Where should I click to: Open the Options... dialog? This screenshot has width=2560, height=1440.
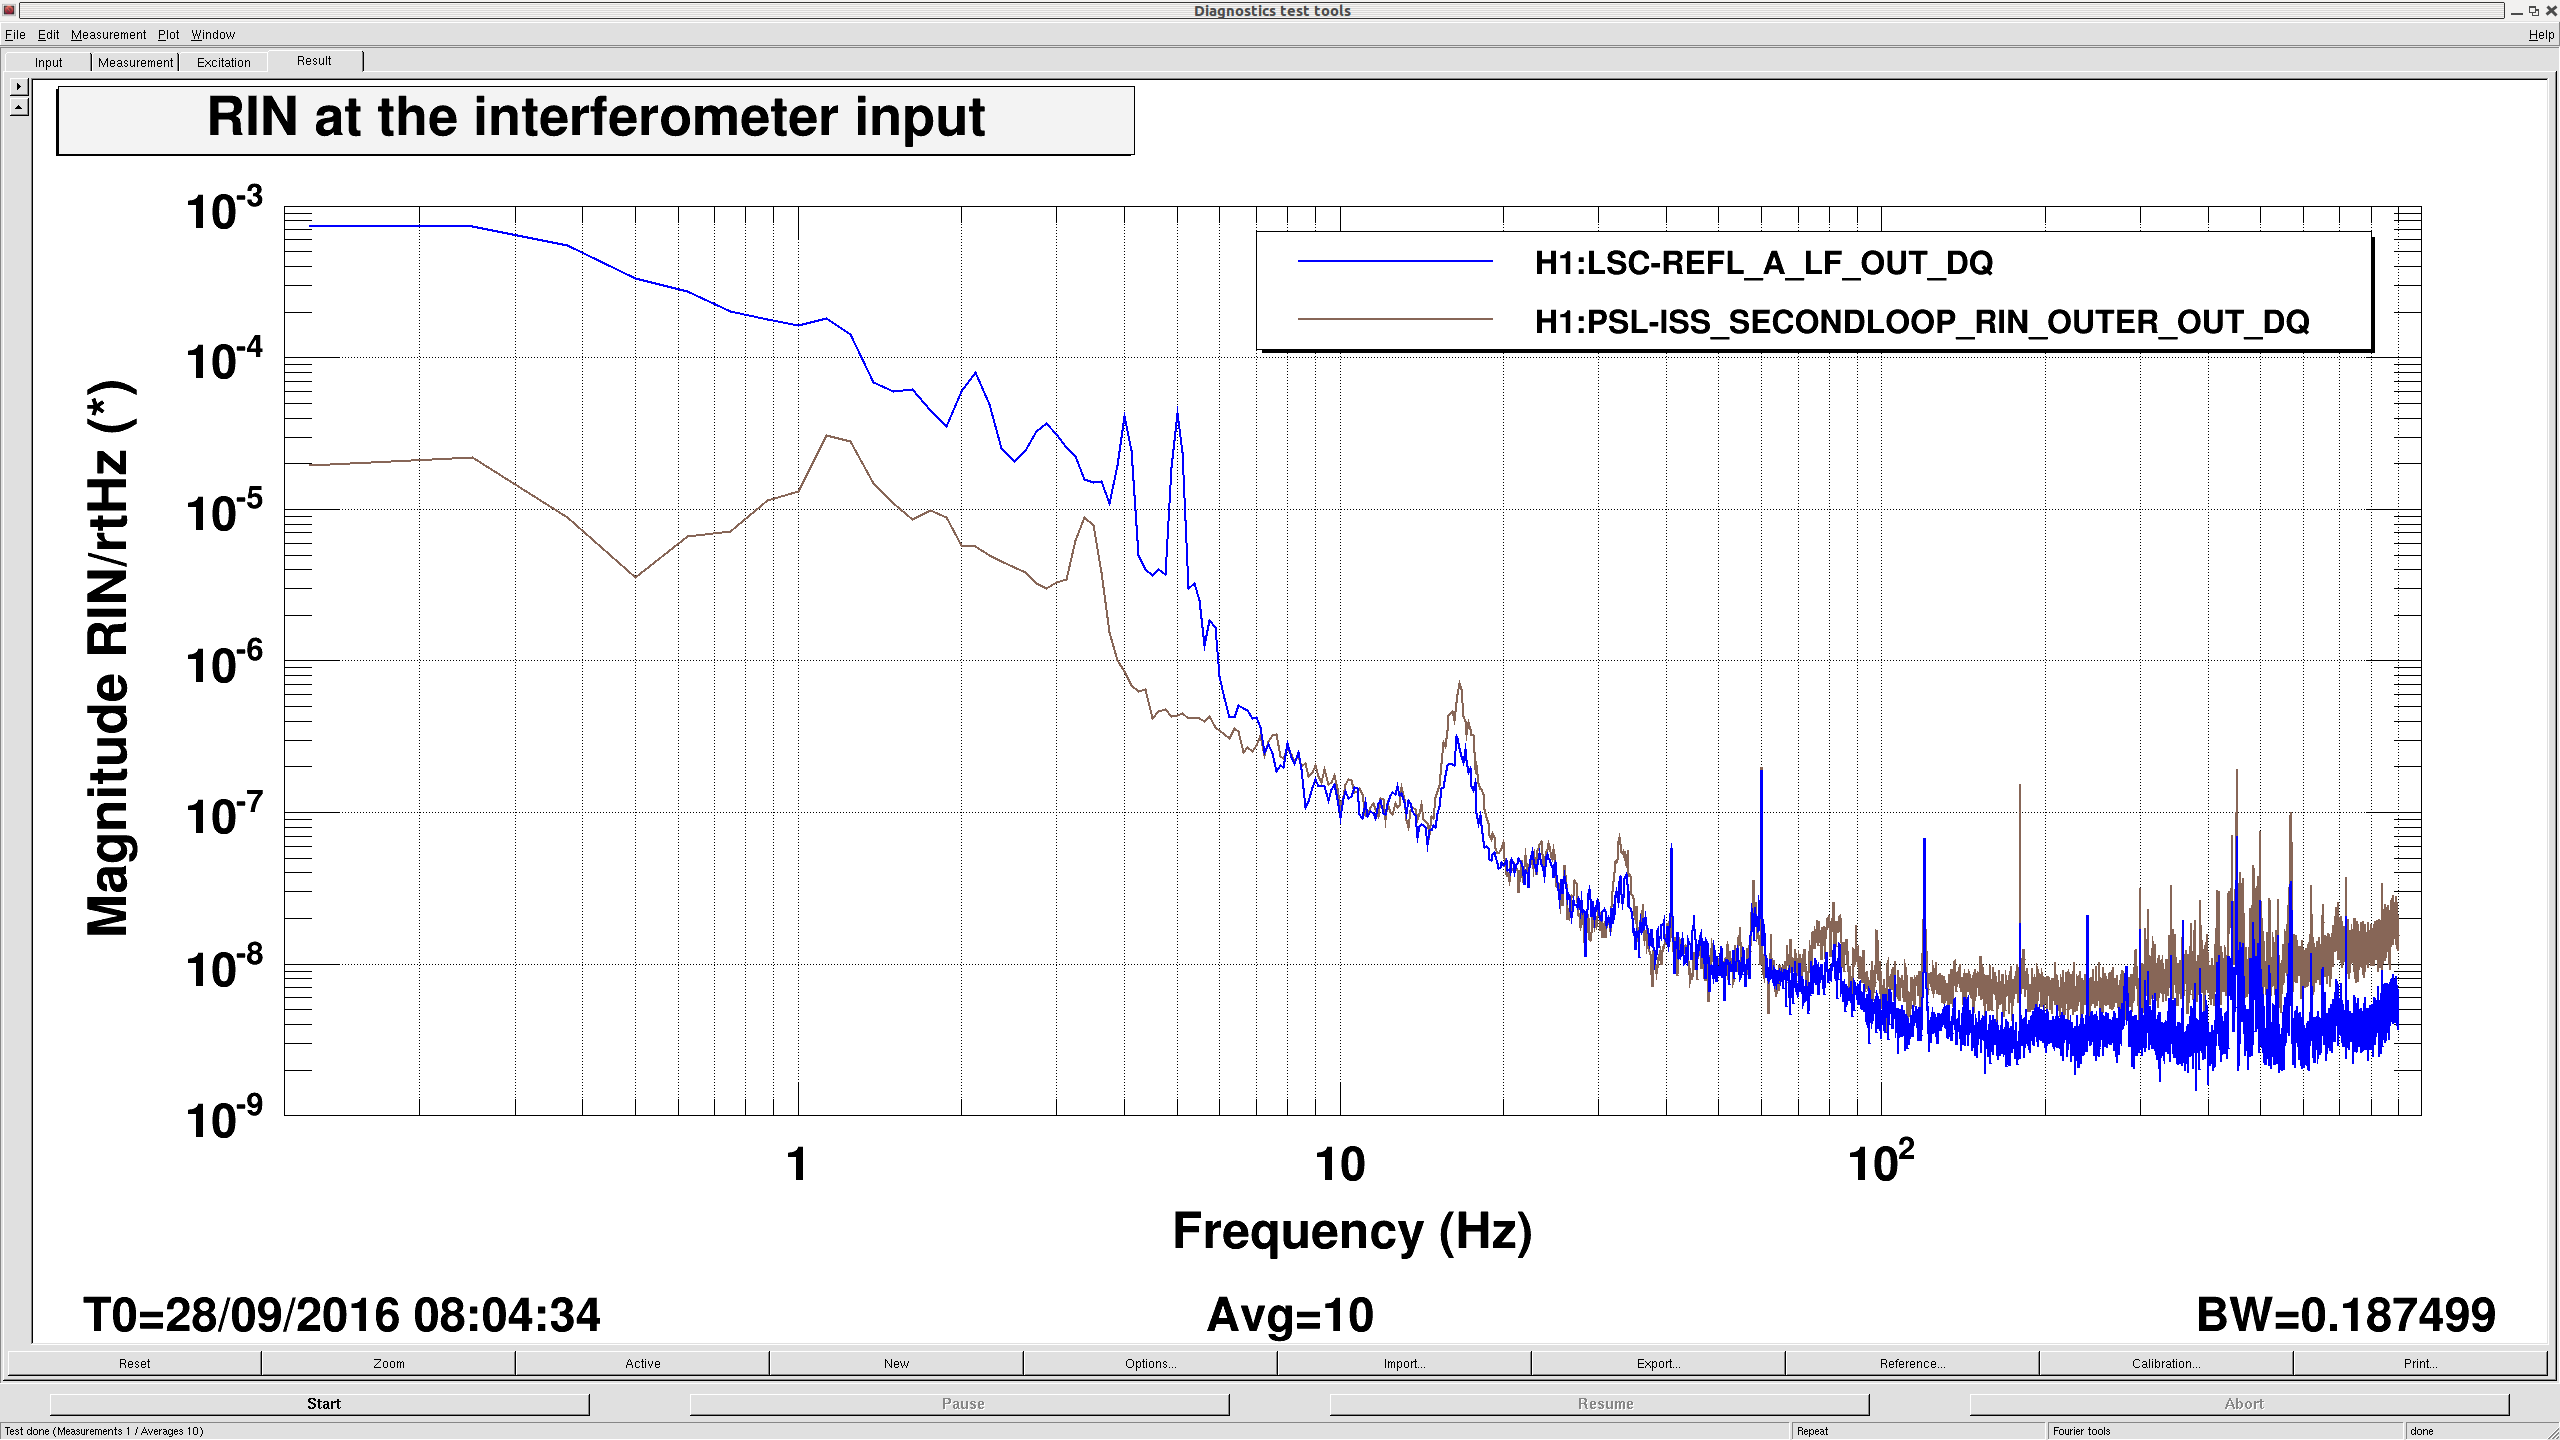(x=1150, y=1364)
